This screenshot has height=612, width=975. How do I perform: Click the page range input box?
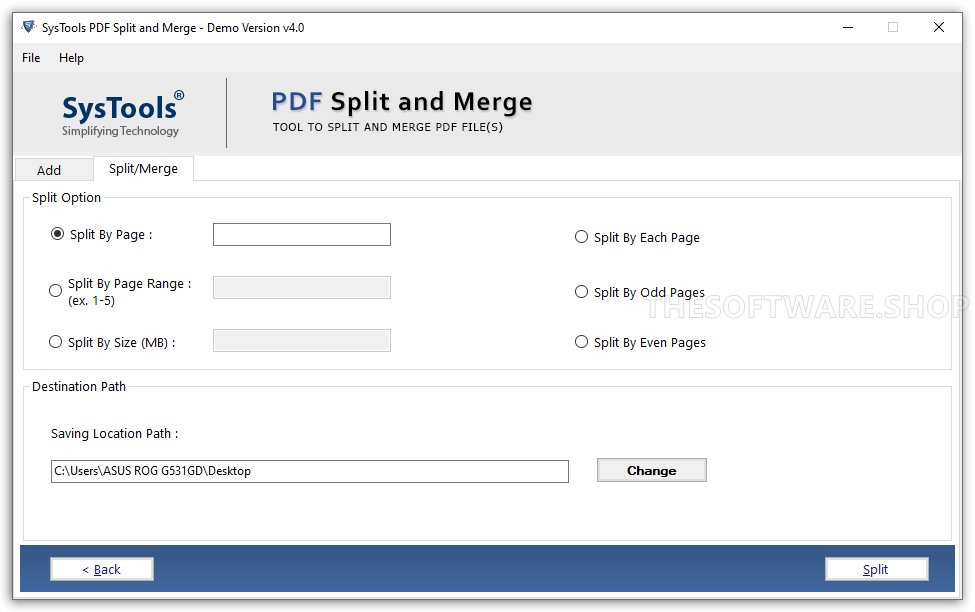301,287
